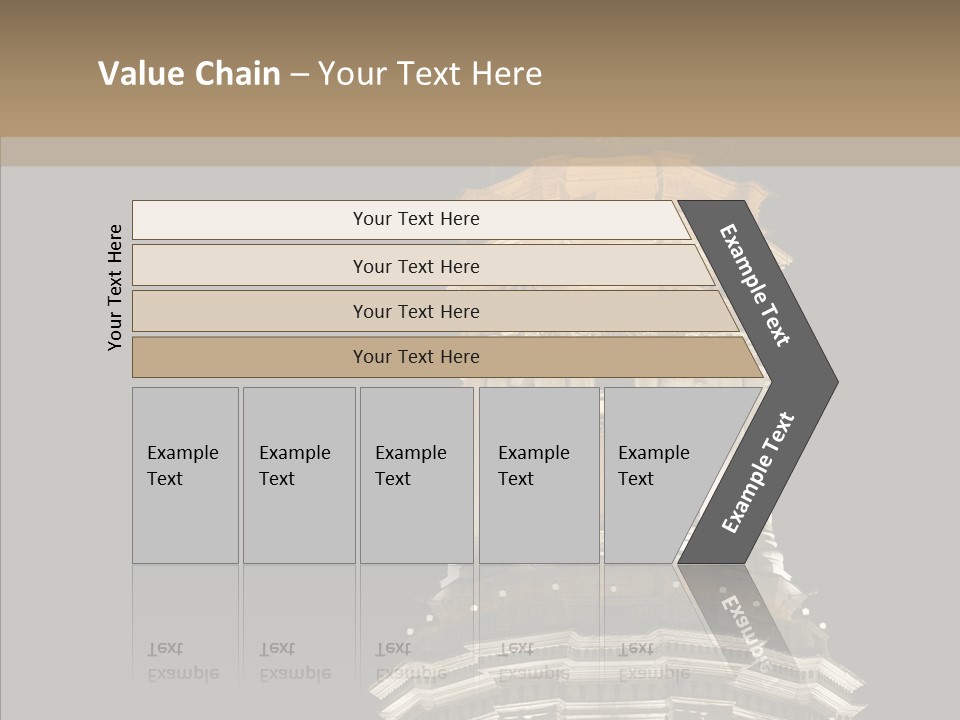Viewport: 960px width, 720px height.
Task: Click the light tan strip below header
Action: (480, 151)
